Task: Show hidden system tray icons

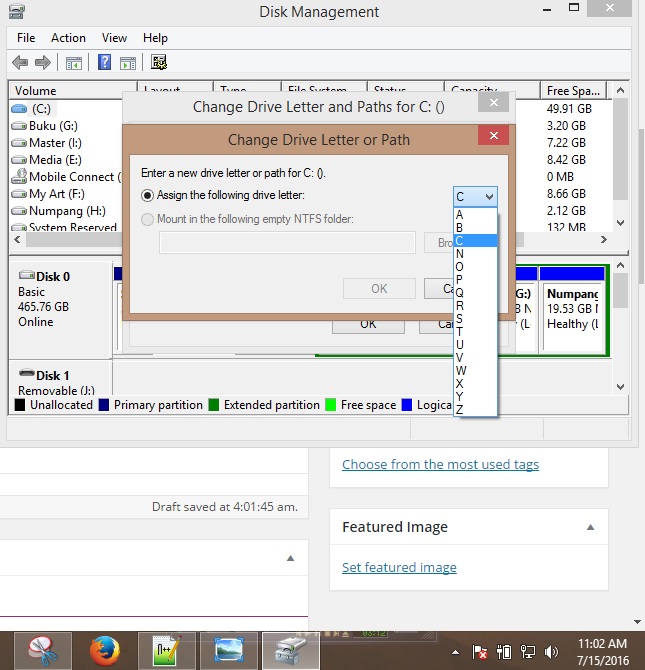Action: pos(456,652)
